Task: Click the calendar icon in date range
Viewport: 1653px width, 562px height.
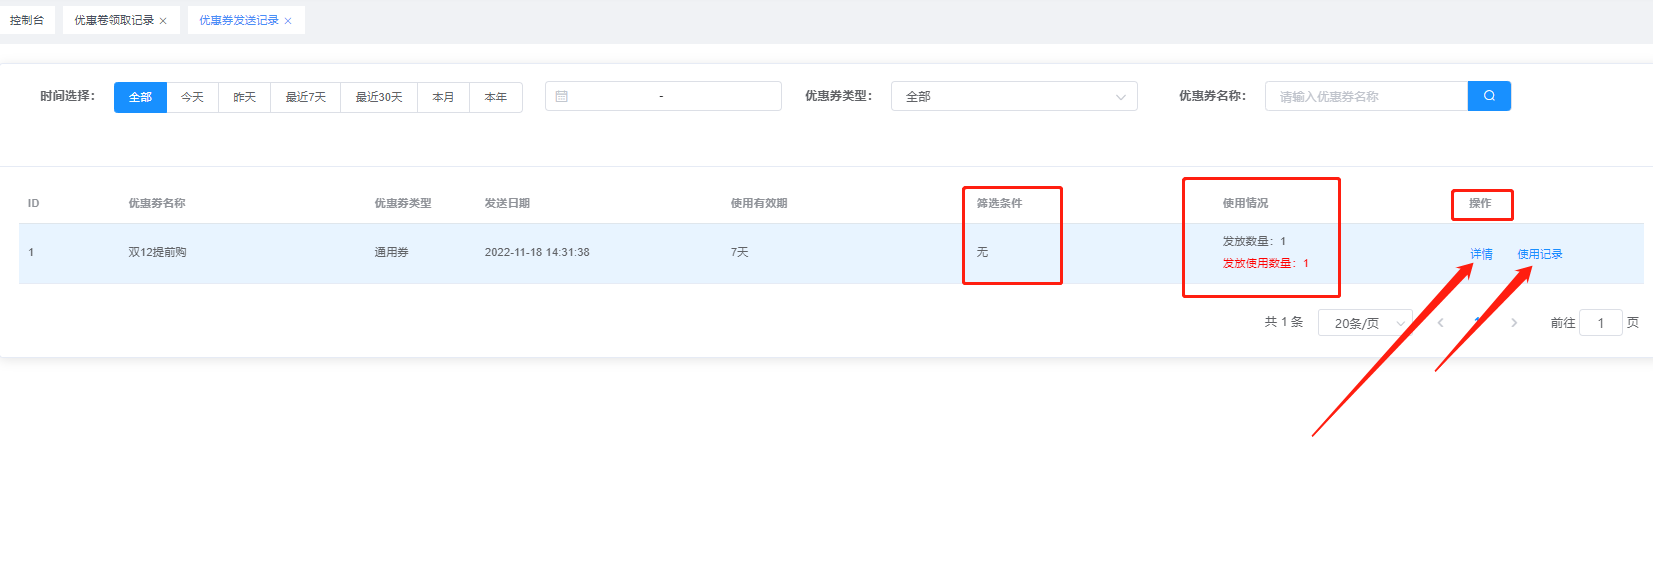Action: click(562, 97)
